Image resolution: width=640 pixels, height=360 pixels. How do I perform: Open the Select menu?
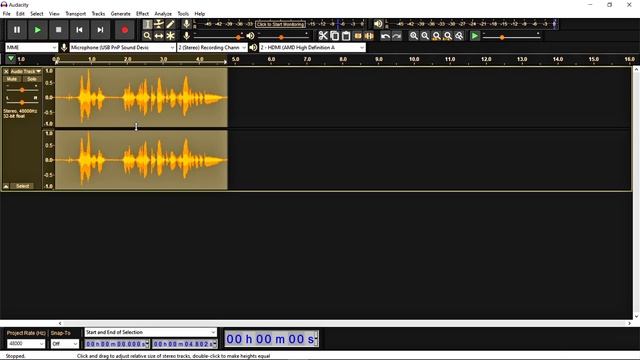(x=36, y=13)
